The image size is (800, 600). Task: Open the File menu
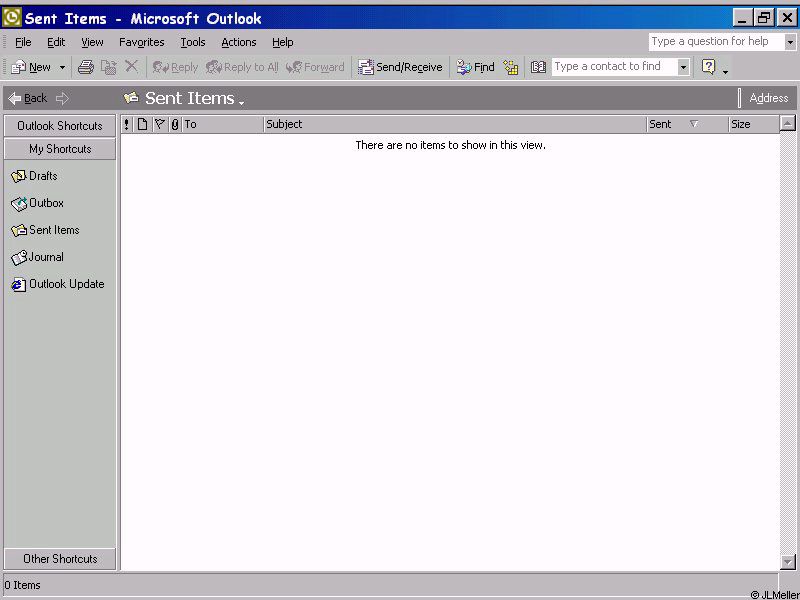coord(23,42)
